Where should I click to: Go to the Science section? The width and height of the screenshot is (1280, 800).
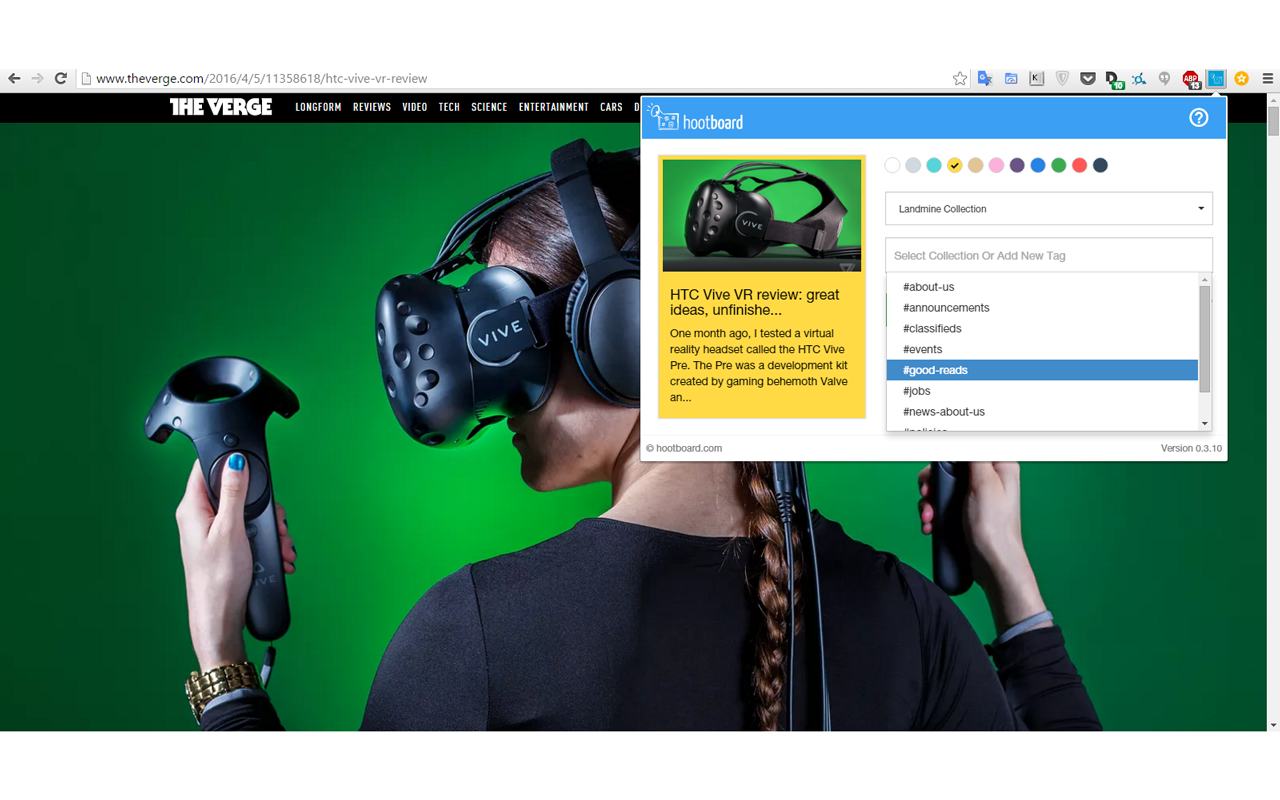click(x=489, y=107)
